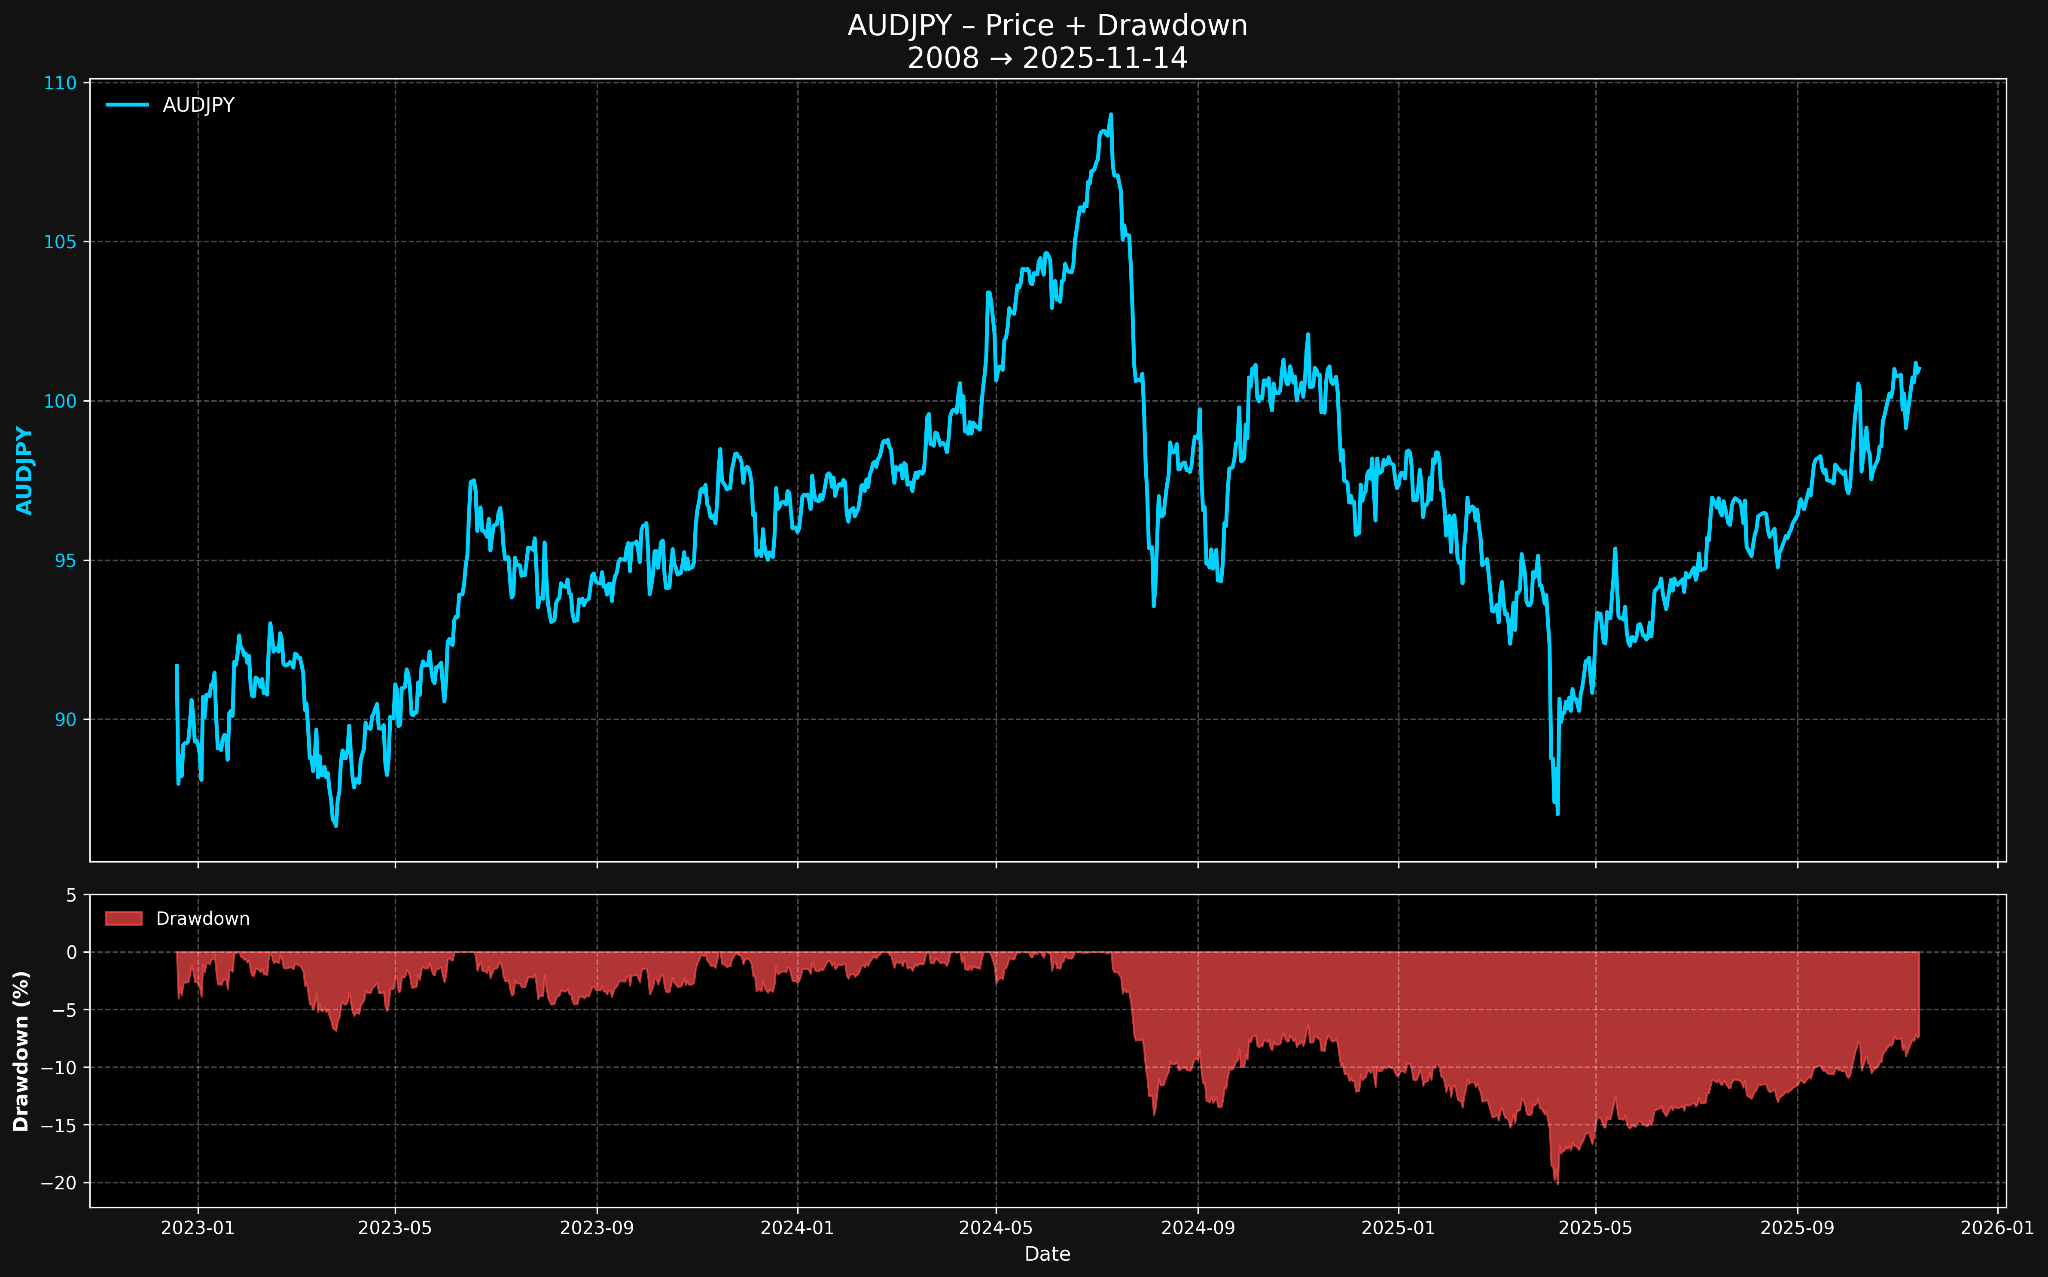The image size is (2048, 1277).
Task: Click the 95 price axis tick label
Action: 65,560
